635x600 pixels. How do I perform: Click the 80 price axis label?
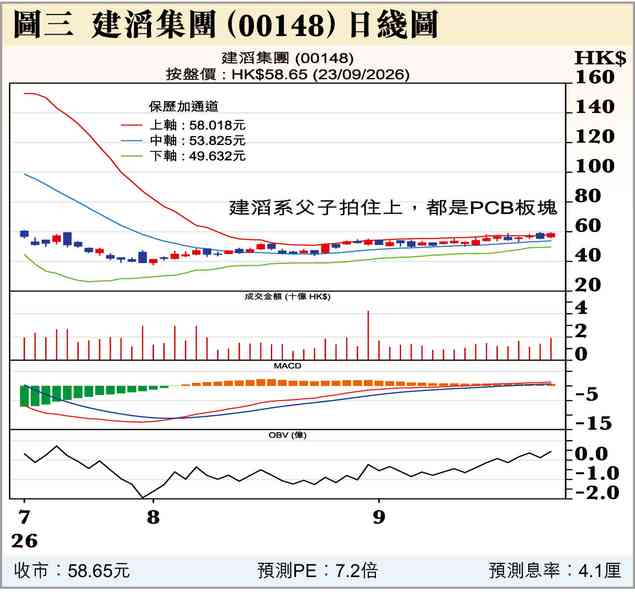[x=588, y=196]
